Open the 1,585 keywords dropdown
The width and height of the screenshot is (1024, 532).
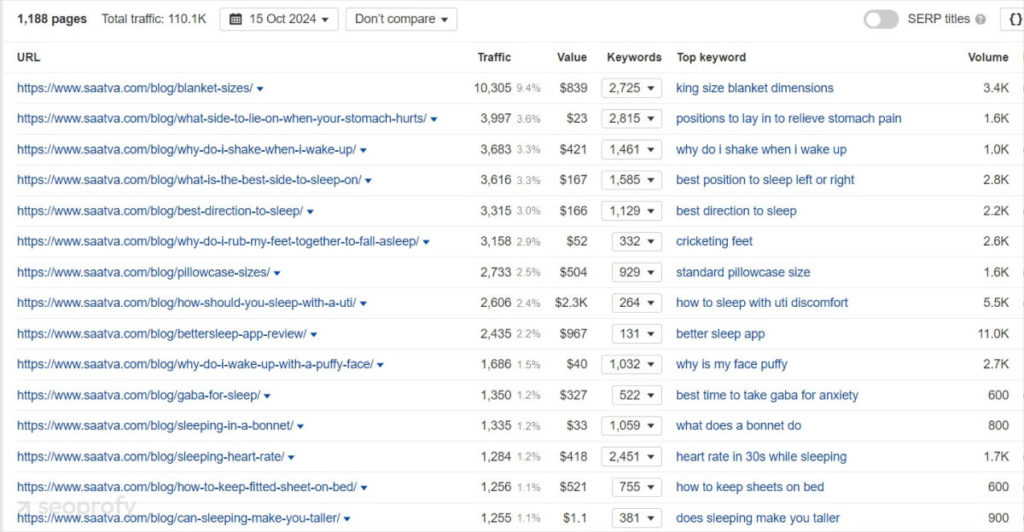pyautogui.click(x=632, y=180)
